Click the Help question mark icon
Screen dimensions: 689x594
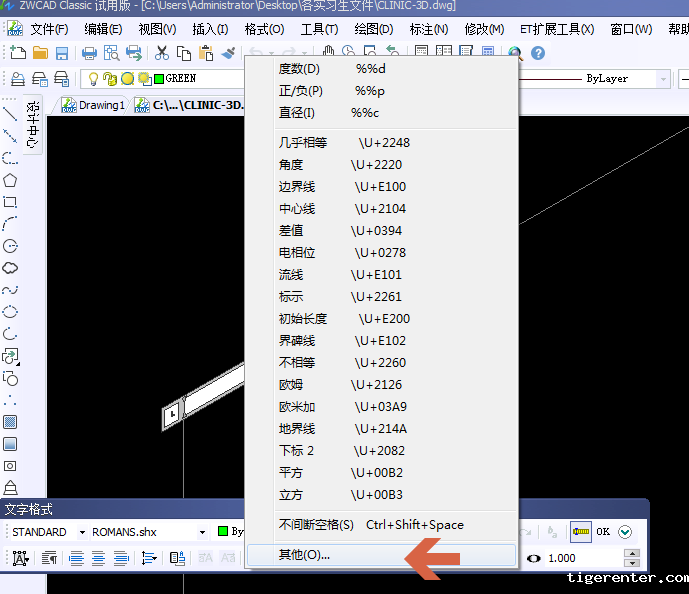pos(538,53)
